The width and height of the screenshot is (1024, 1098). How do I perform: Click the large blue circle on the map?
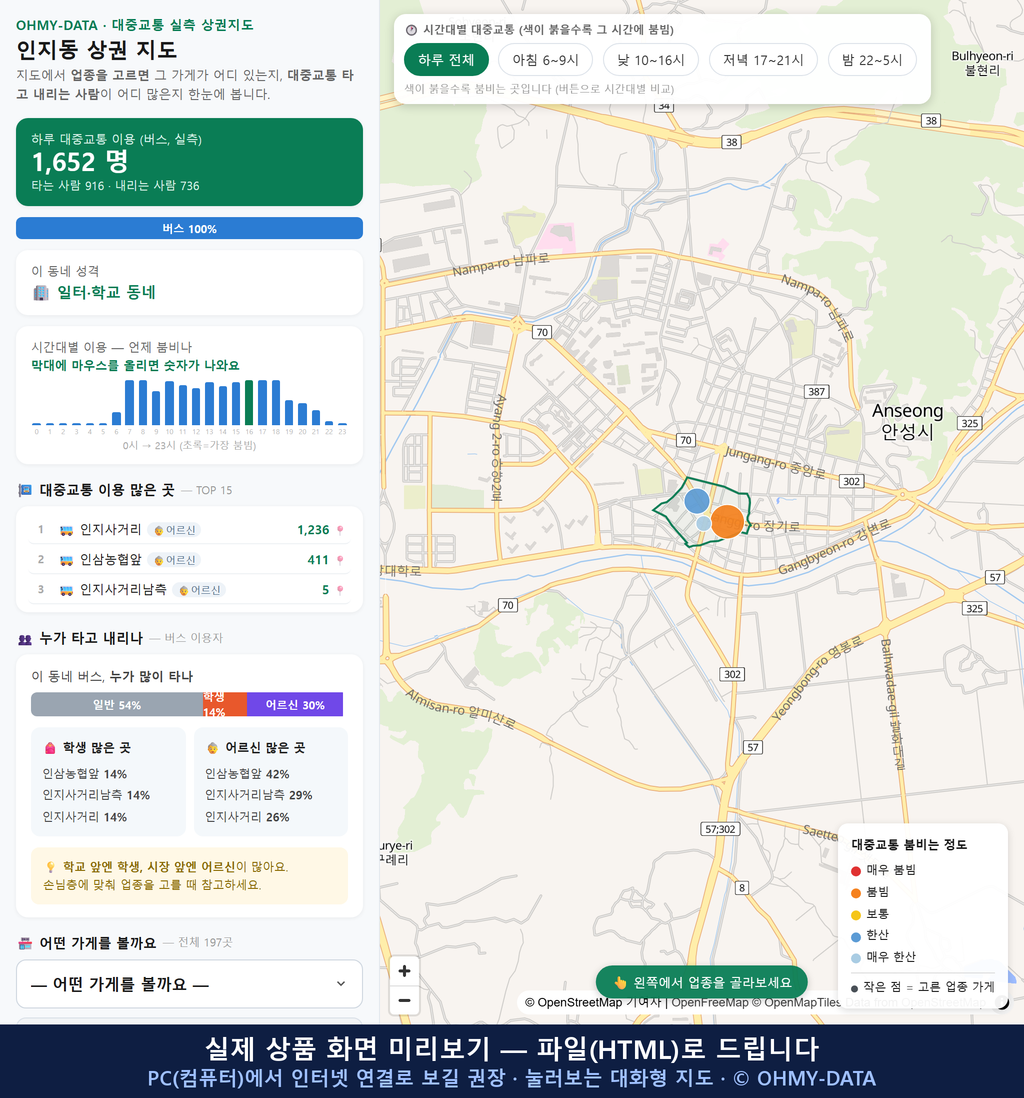click(x=696, y=501)
